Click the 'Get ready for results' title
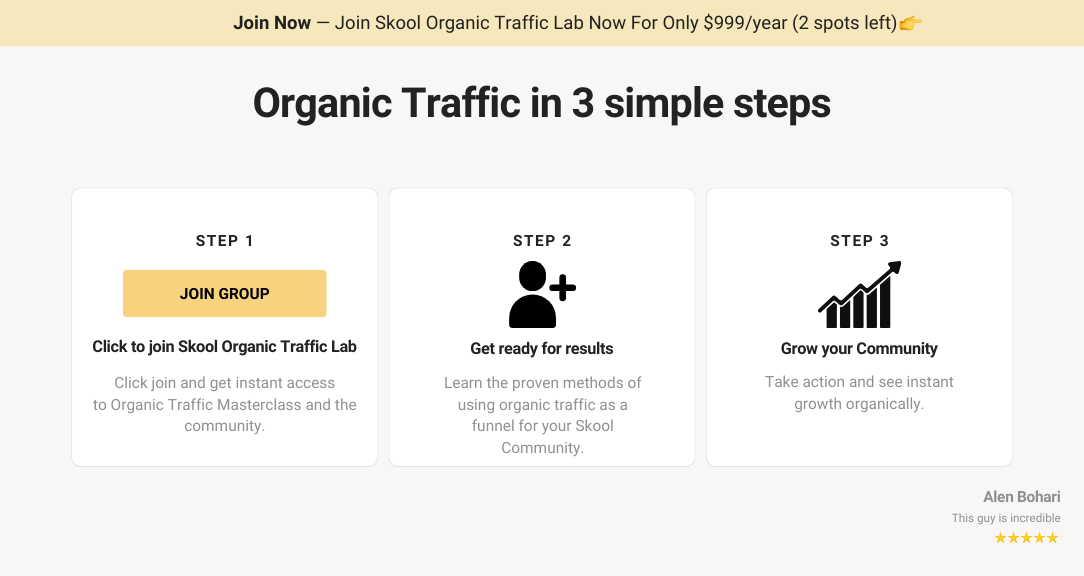This screenshot has width=1084, height=576. [542, 349]
